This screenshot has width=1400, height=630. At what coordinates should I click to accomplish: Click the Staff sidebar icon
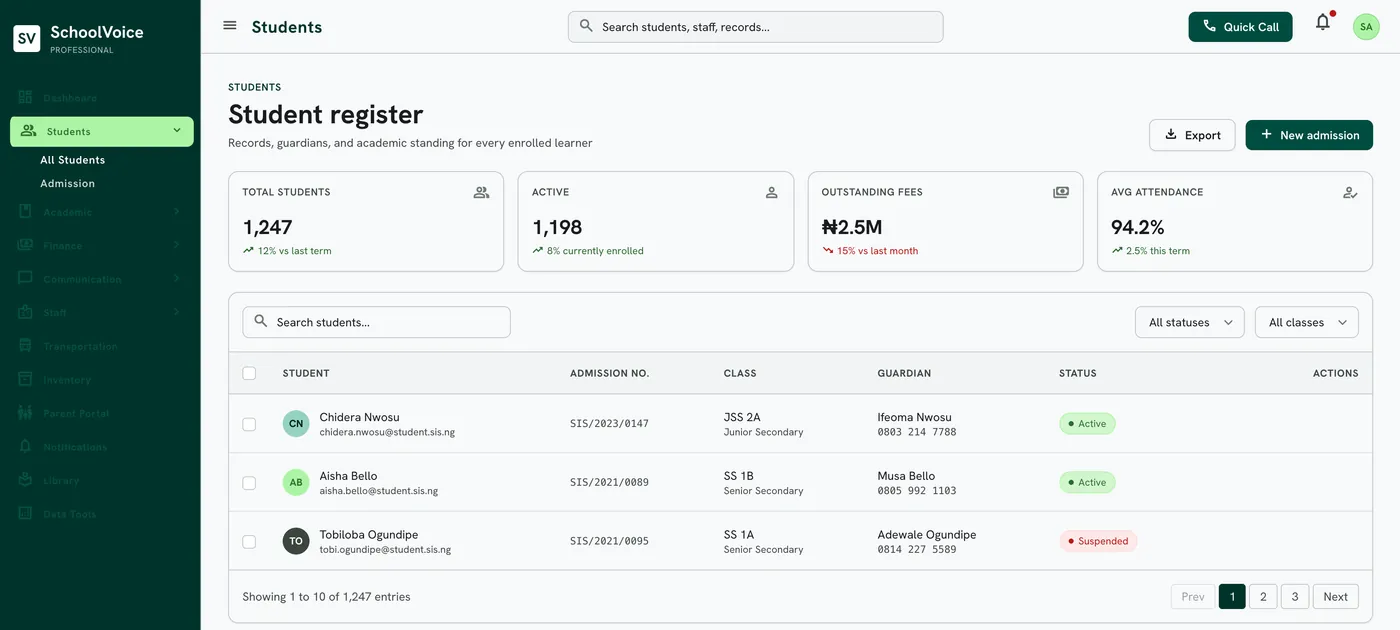(26, 312)
